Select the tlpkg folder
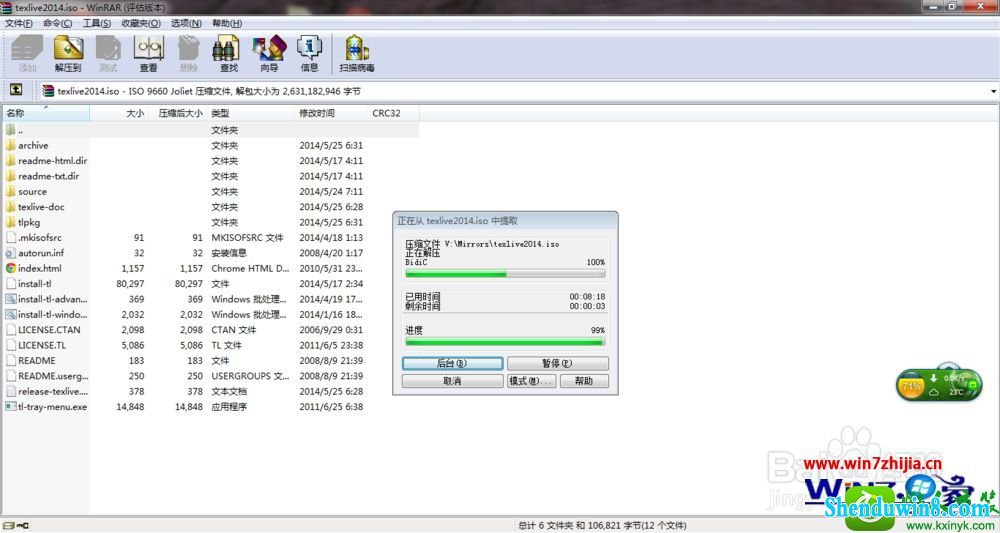Image resolution: width=1000 pixels, height=533 pixels. (x=24, y=222)
